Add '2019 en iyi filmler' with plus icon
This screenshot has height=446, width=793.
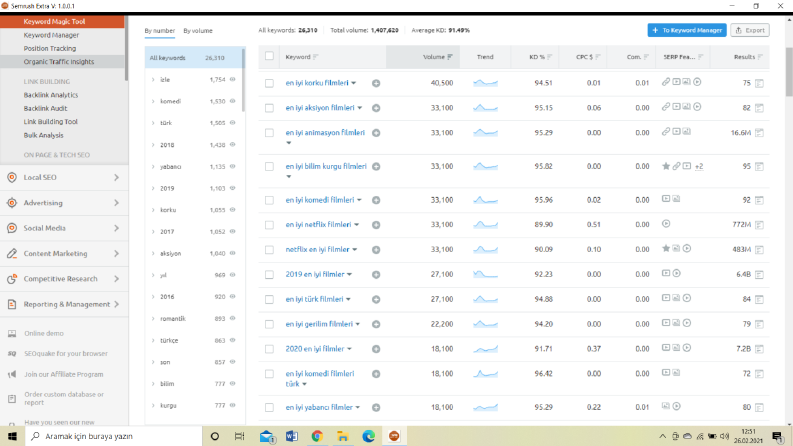click(x=376, y=275)
